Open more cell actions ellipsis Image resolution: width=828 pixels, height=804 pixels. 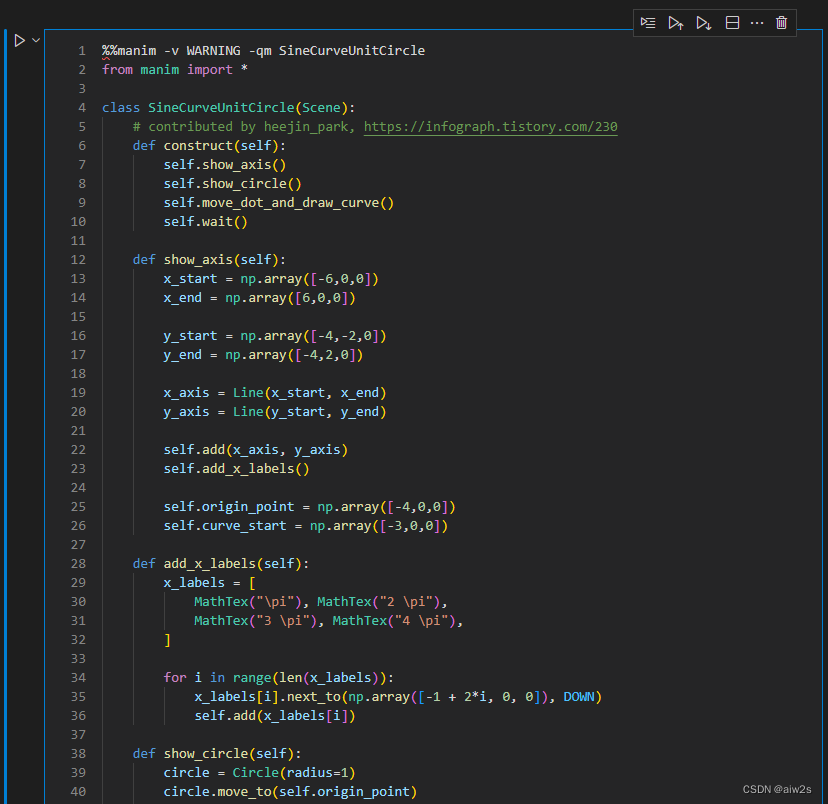pyautogui.click(x=757, y=23)
